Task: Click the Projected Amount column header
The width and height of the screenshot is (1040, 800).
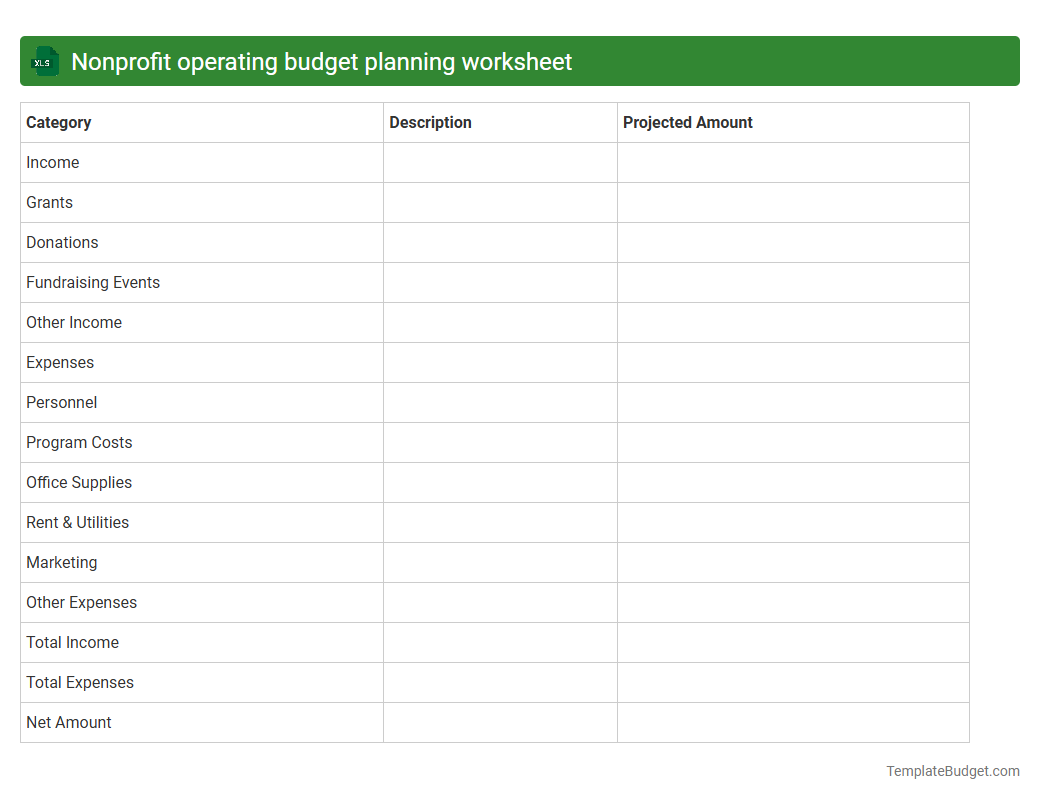Action: 687,122
